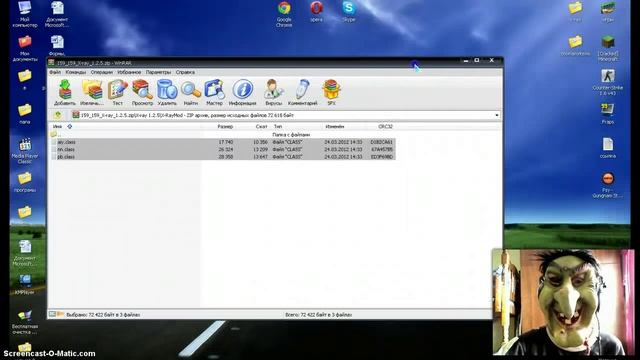
Task: Select the nn.class file row
Action: click(x=222, y=149)
